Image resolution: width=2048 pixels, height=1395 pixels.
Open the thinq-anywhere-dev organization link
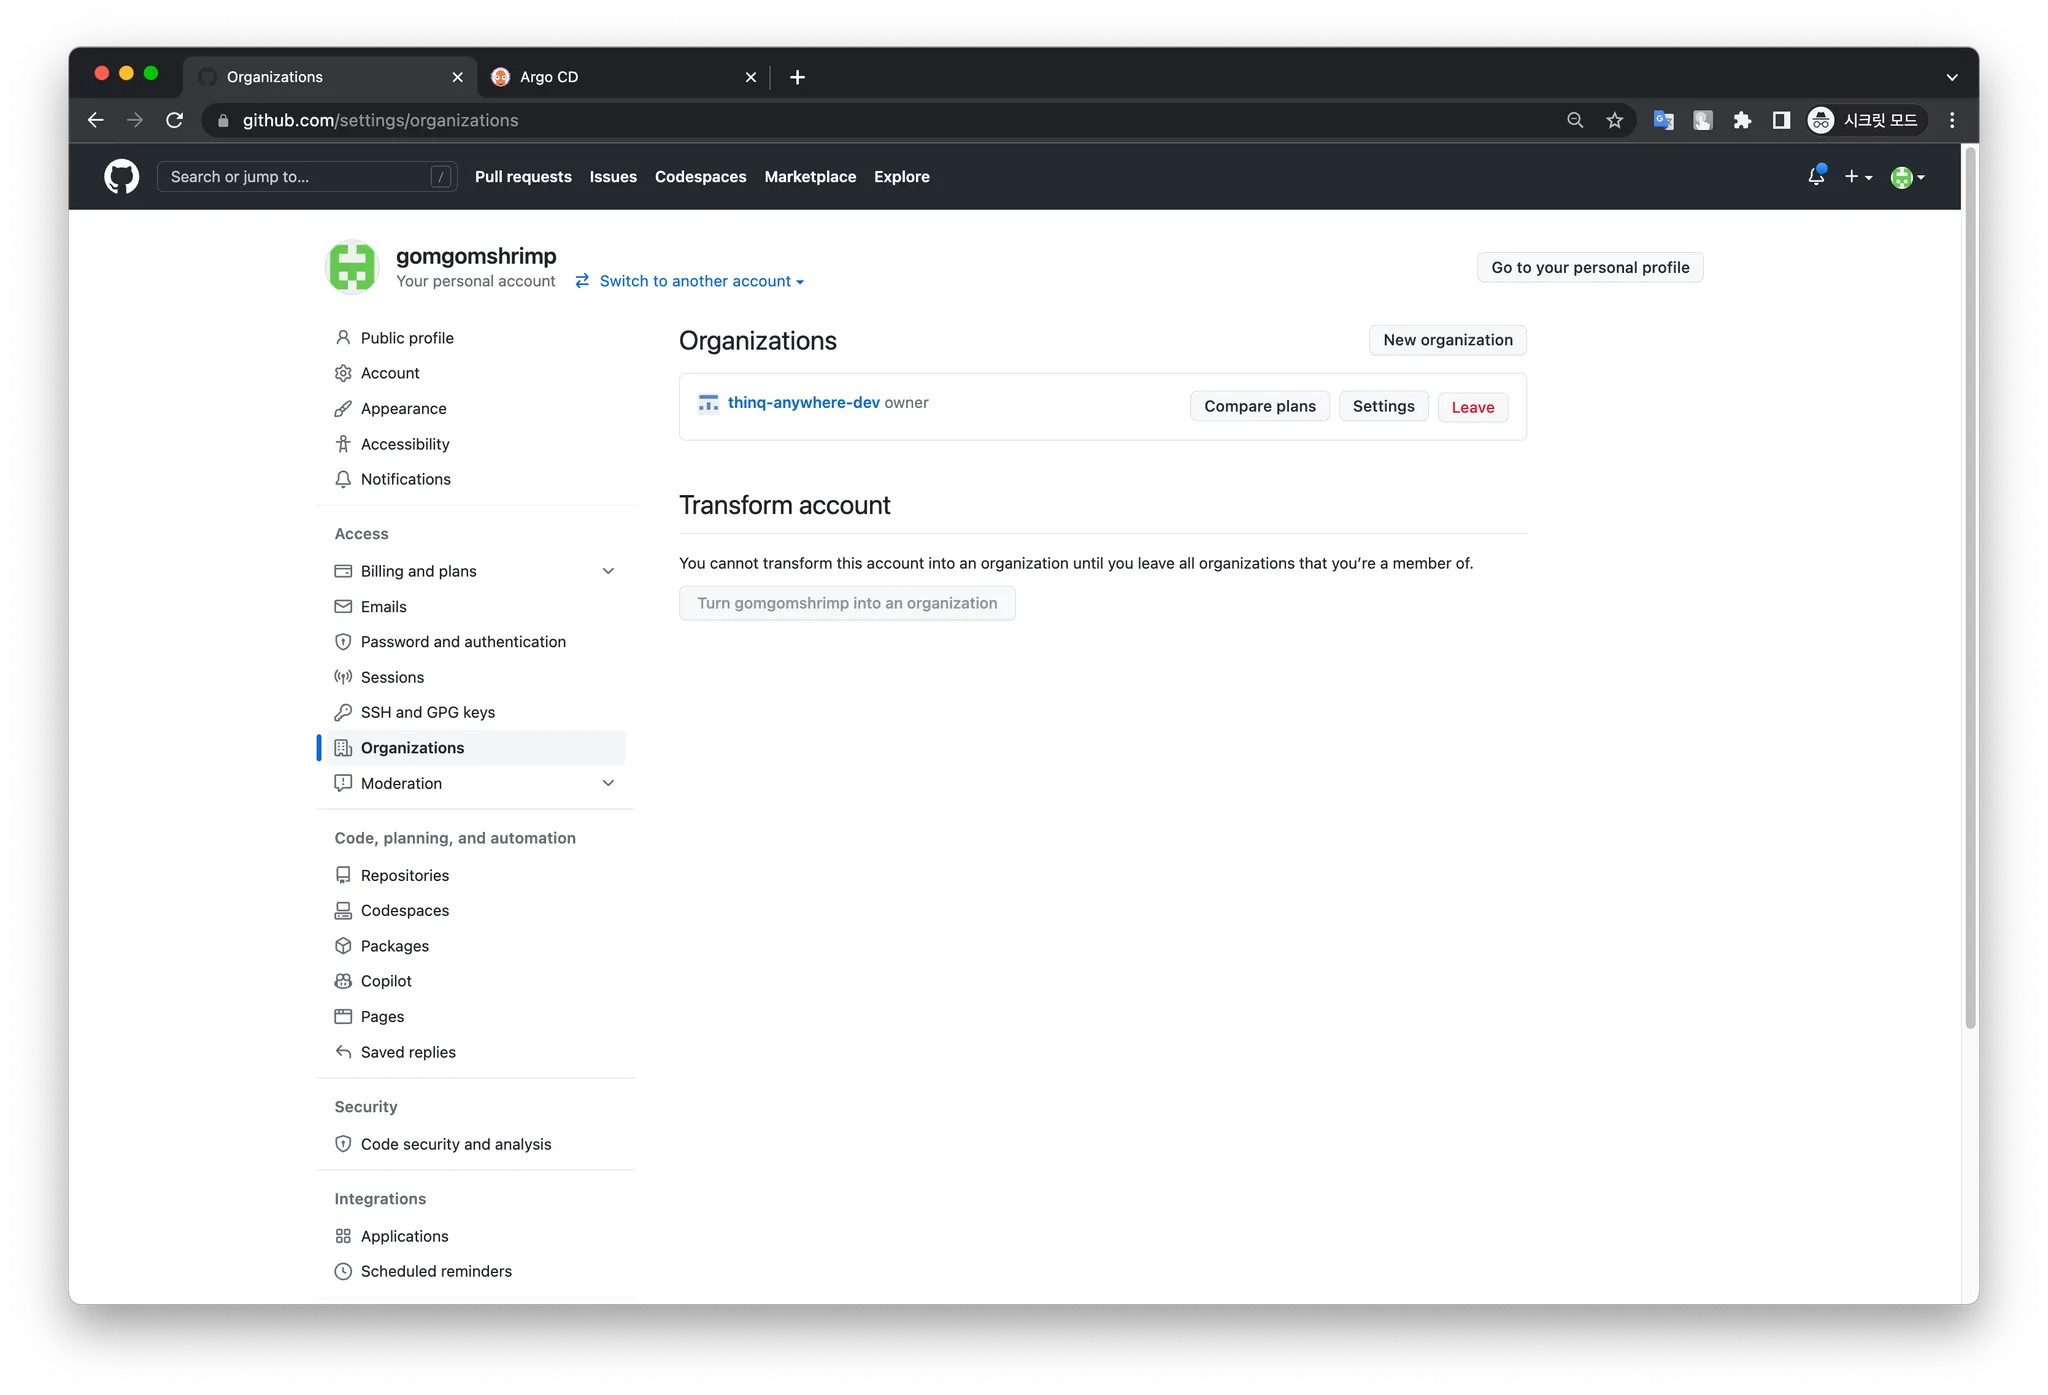(x=803, y=403)
